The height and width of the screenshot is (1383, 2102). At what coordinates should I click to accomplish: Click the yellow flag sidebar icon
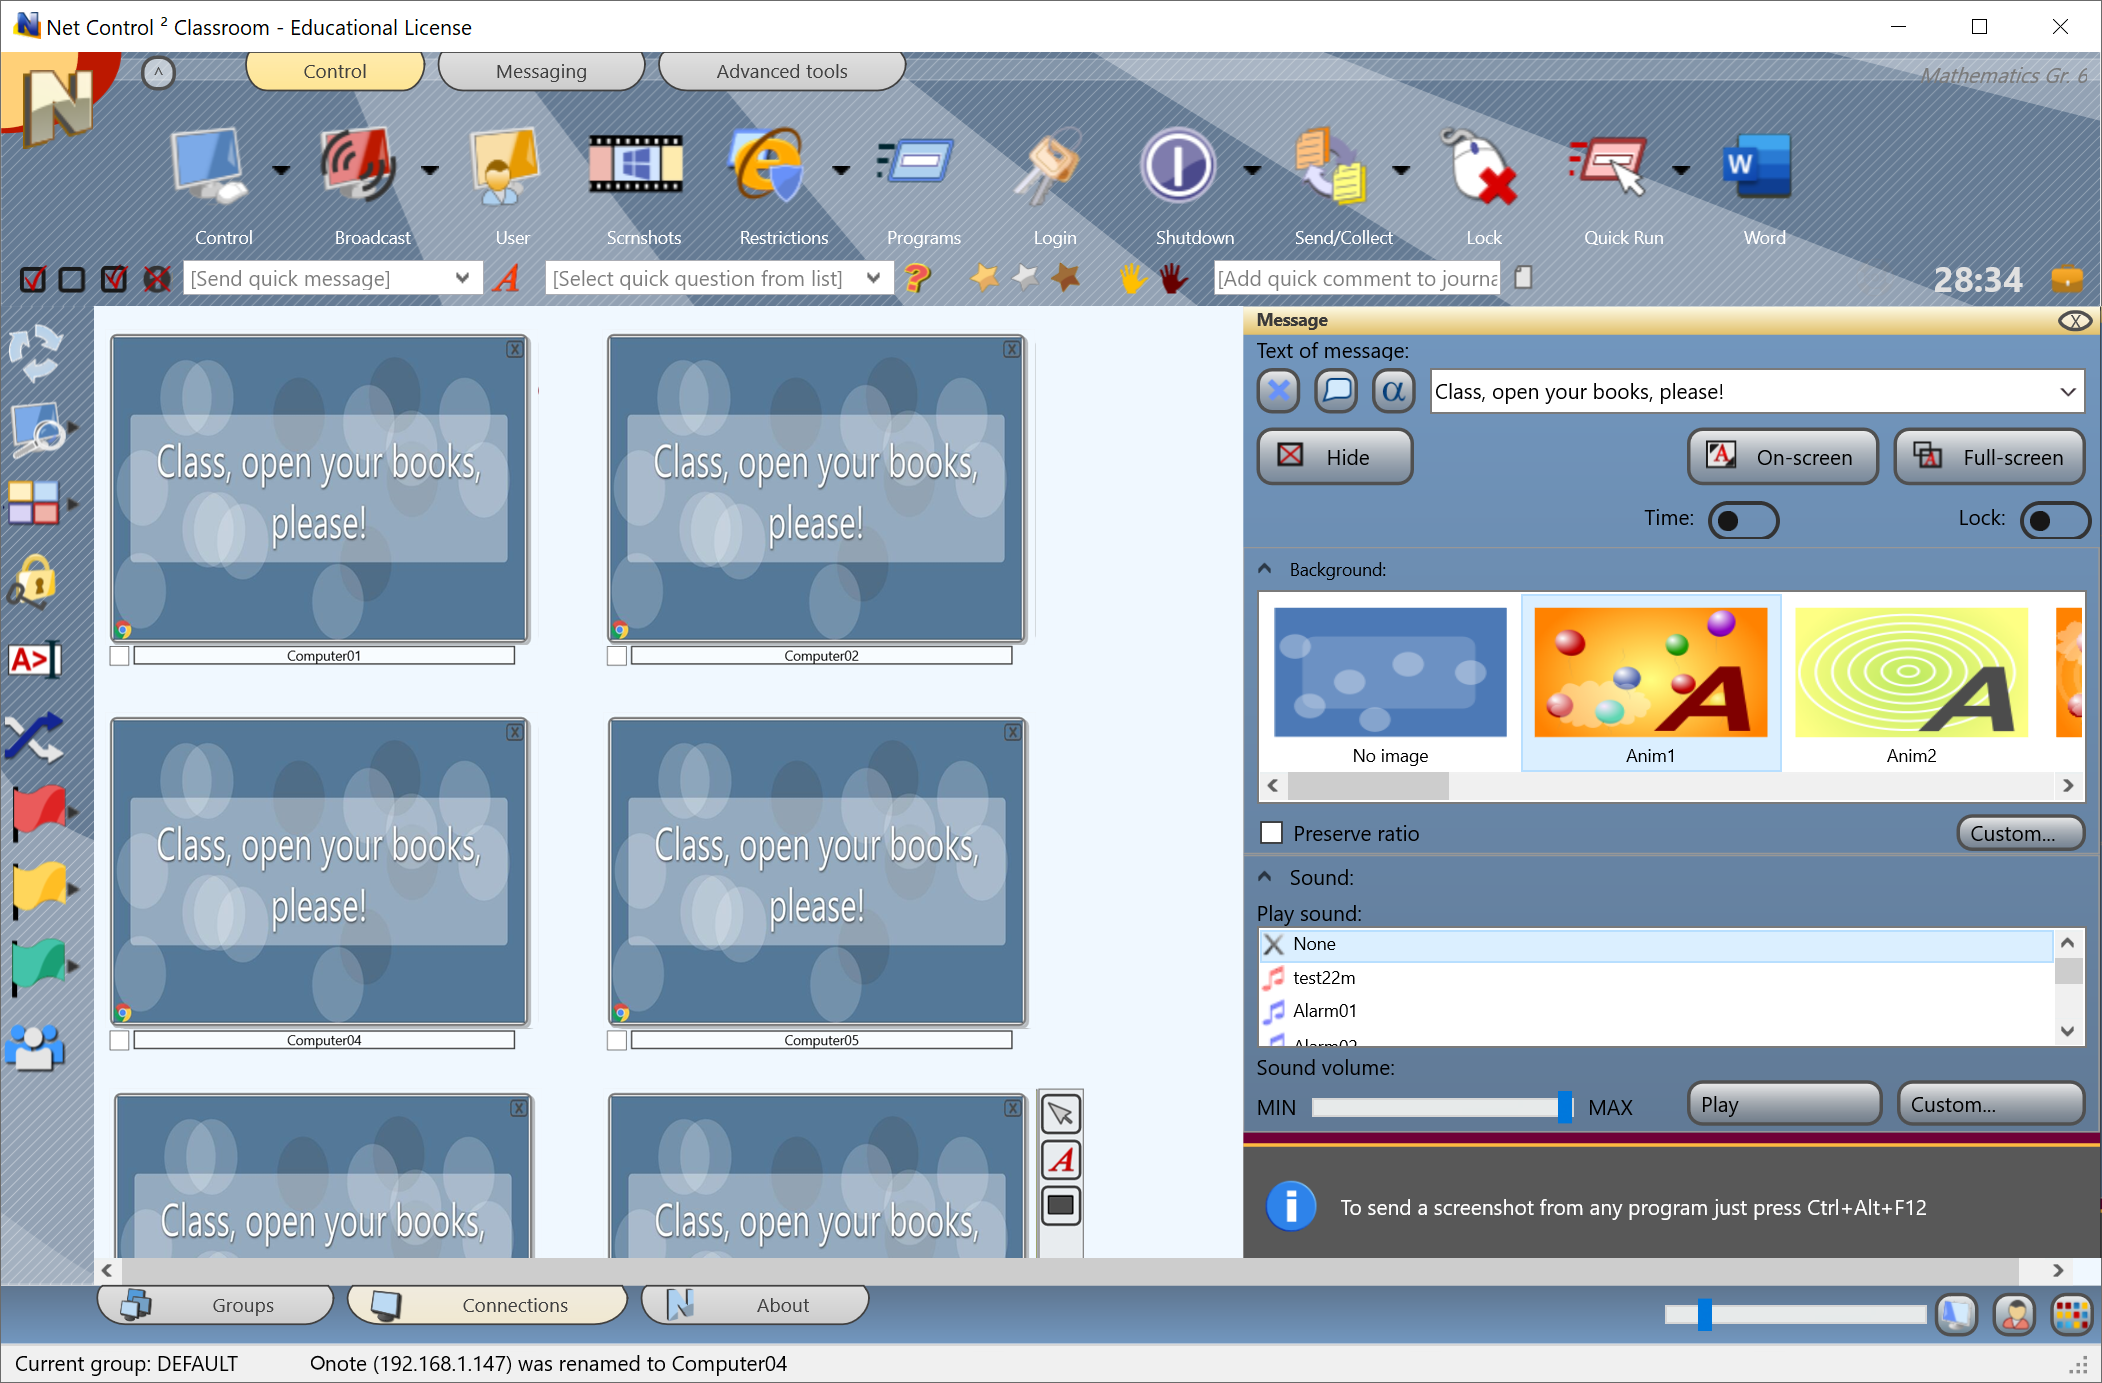tap(38, 888)
